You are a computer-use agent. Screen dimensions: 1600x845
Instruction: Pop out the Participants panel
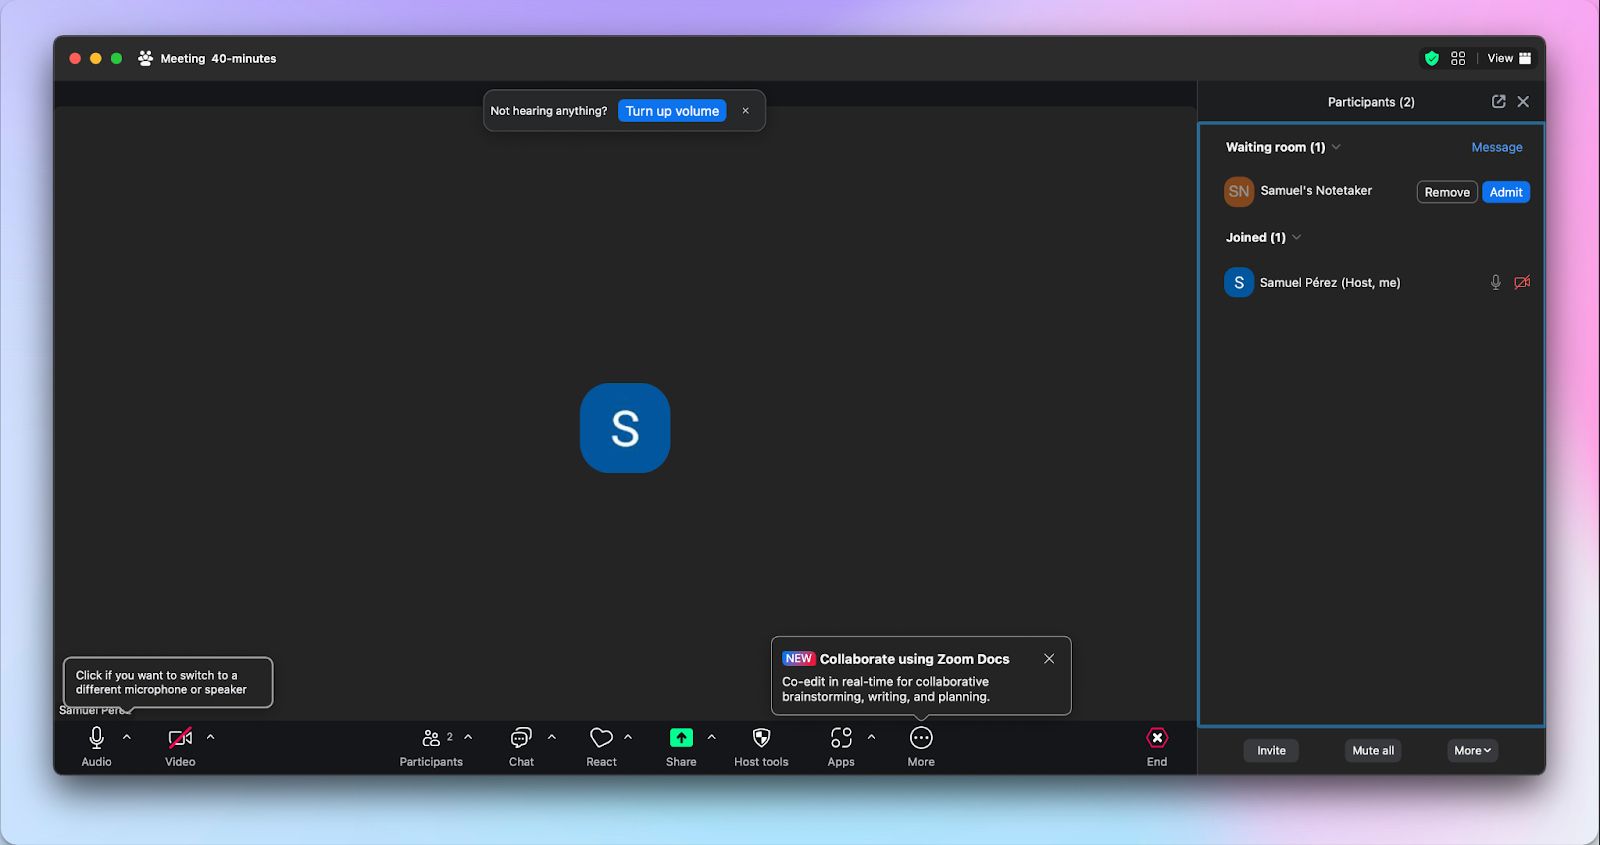tap(1498, 101)
